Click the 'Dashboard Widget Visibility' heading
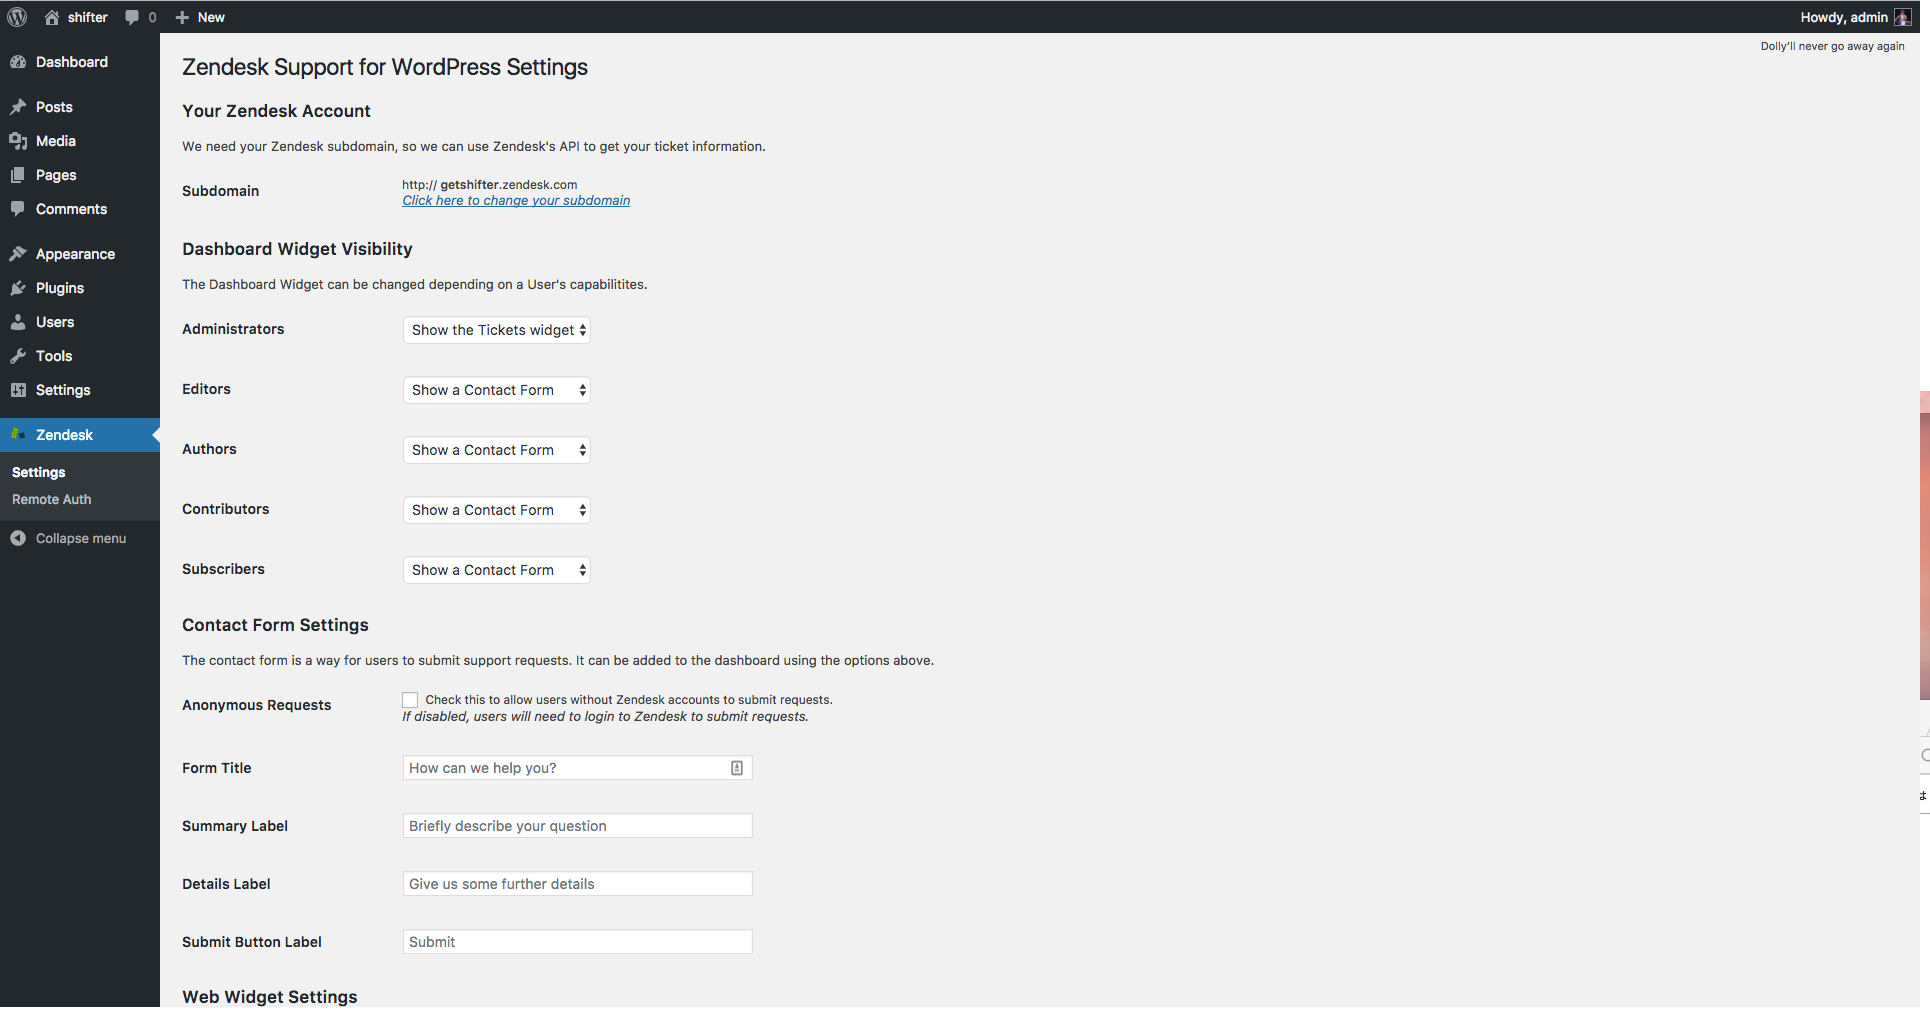 tap(297, 249)
